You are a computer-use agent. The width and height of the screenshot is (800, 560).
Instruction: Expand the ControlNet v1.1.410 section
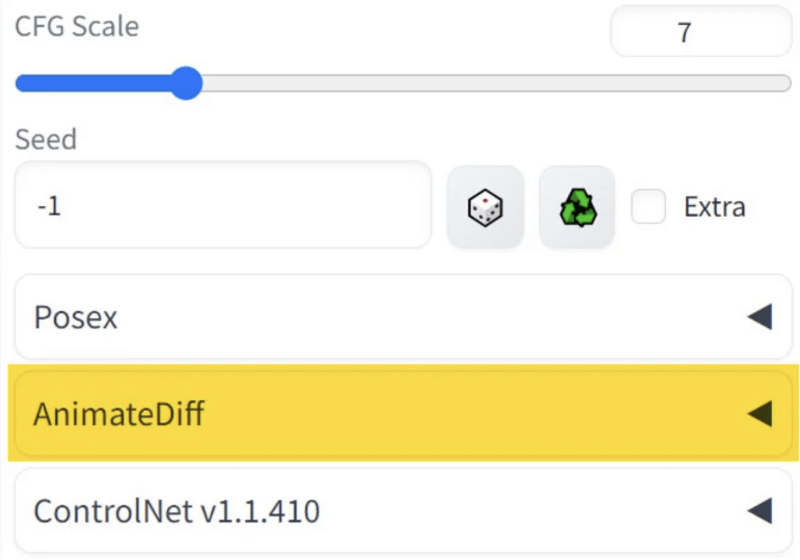400,511
